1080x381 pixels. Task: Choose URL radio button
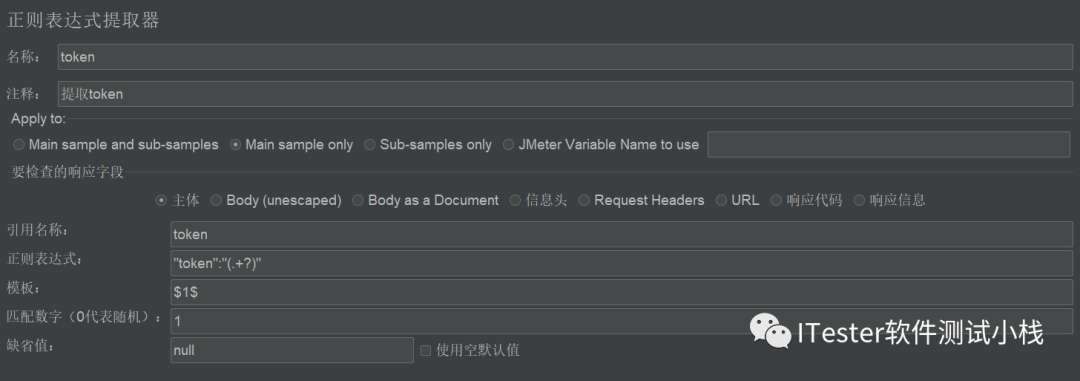pos(721,200)
